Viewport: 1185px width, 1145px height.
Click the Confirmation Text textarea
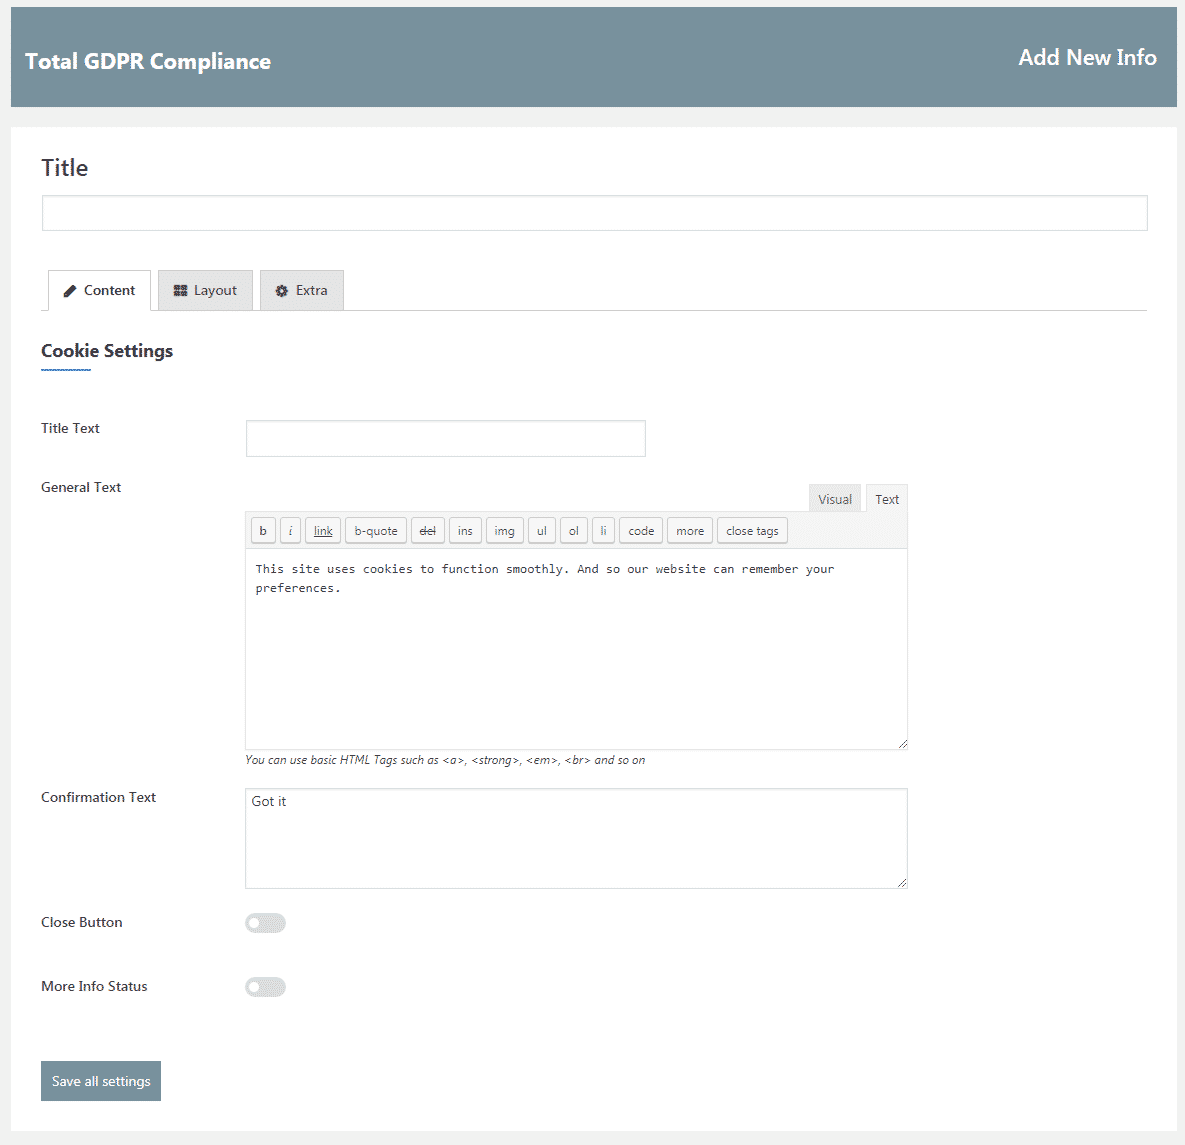tap(576, 838)
